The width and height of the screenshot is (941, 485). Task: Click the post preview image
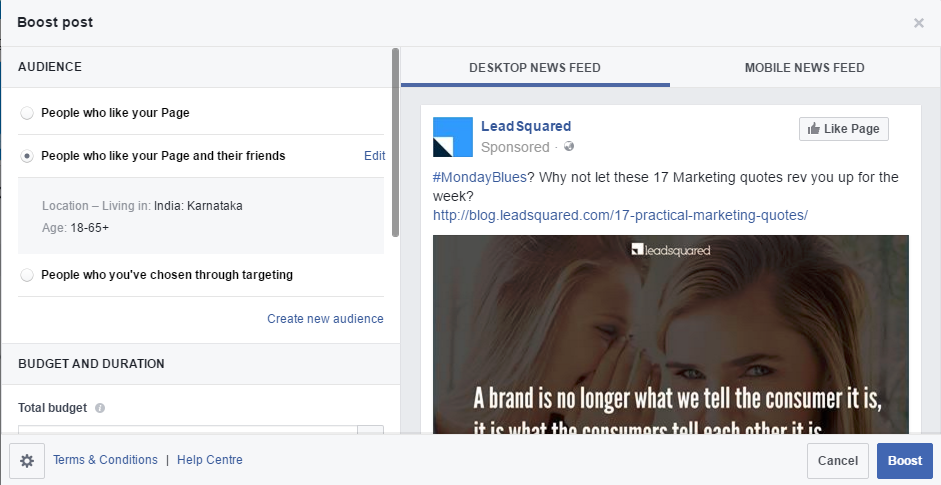(671, 334)
